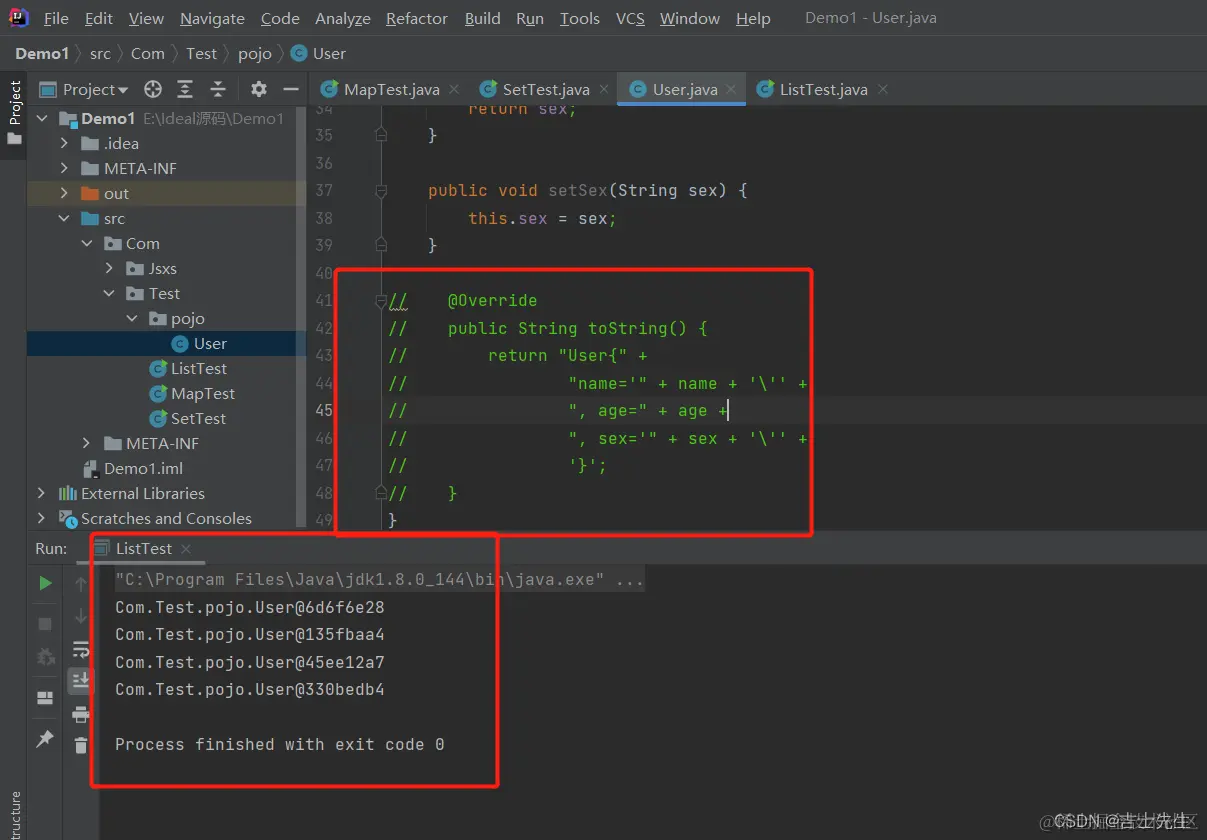
Task: Click the locate-in-project crosshair icon
Action: point(153,89)
